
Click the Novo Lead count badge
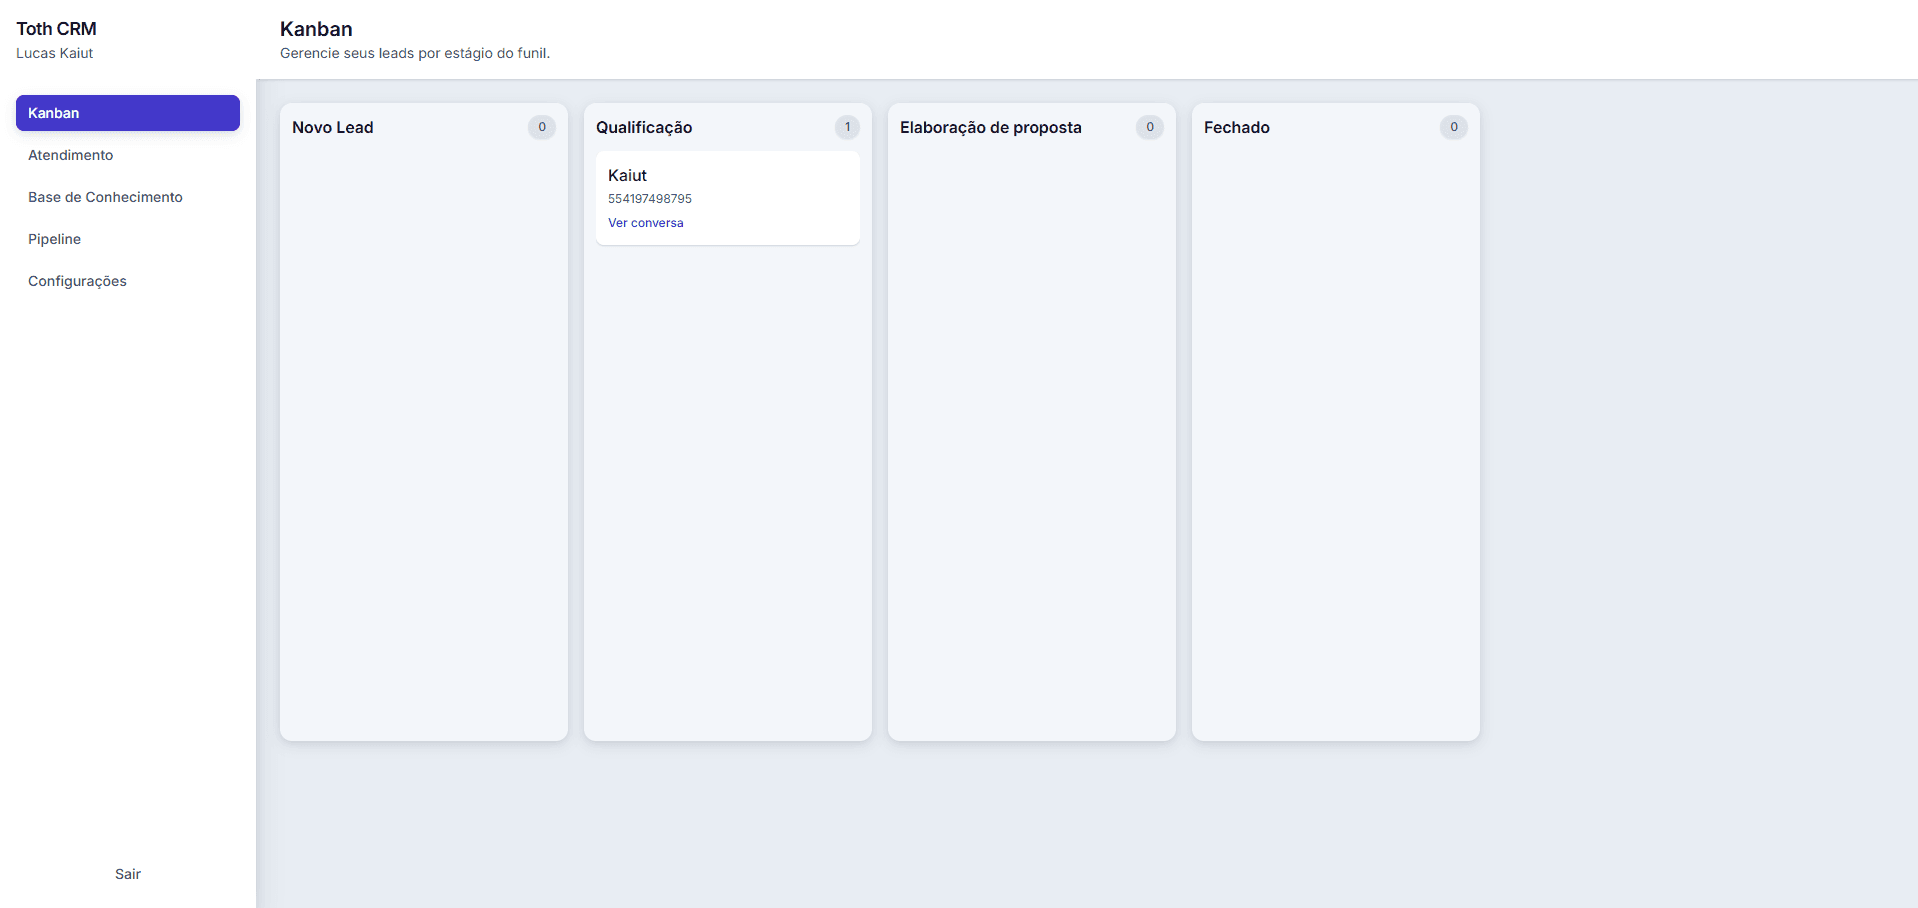point(542,127)
